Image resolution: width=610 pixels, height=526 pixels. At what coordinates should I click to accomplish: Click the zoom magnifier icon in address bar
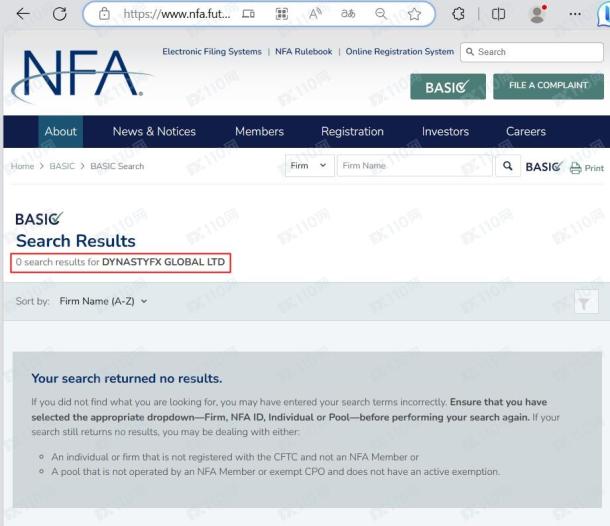[381, 14]
